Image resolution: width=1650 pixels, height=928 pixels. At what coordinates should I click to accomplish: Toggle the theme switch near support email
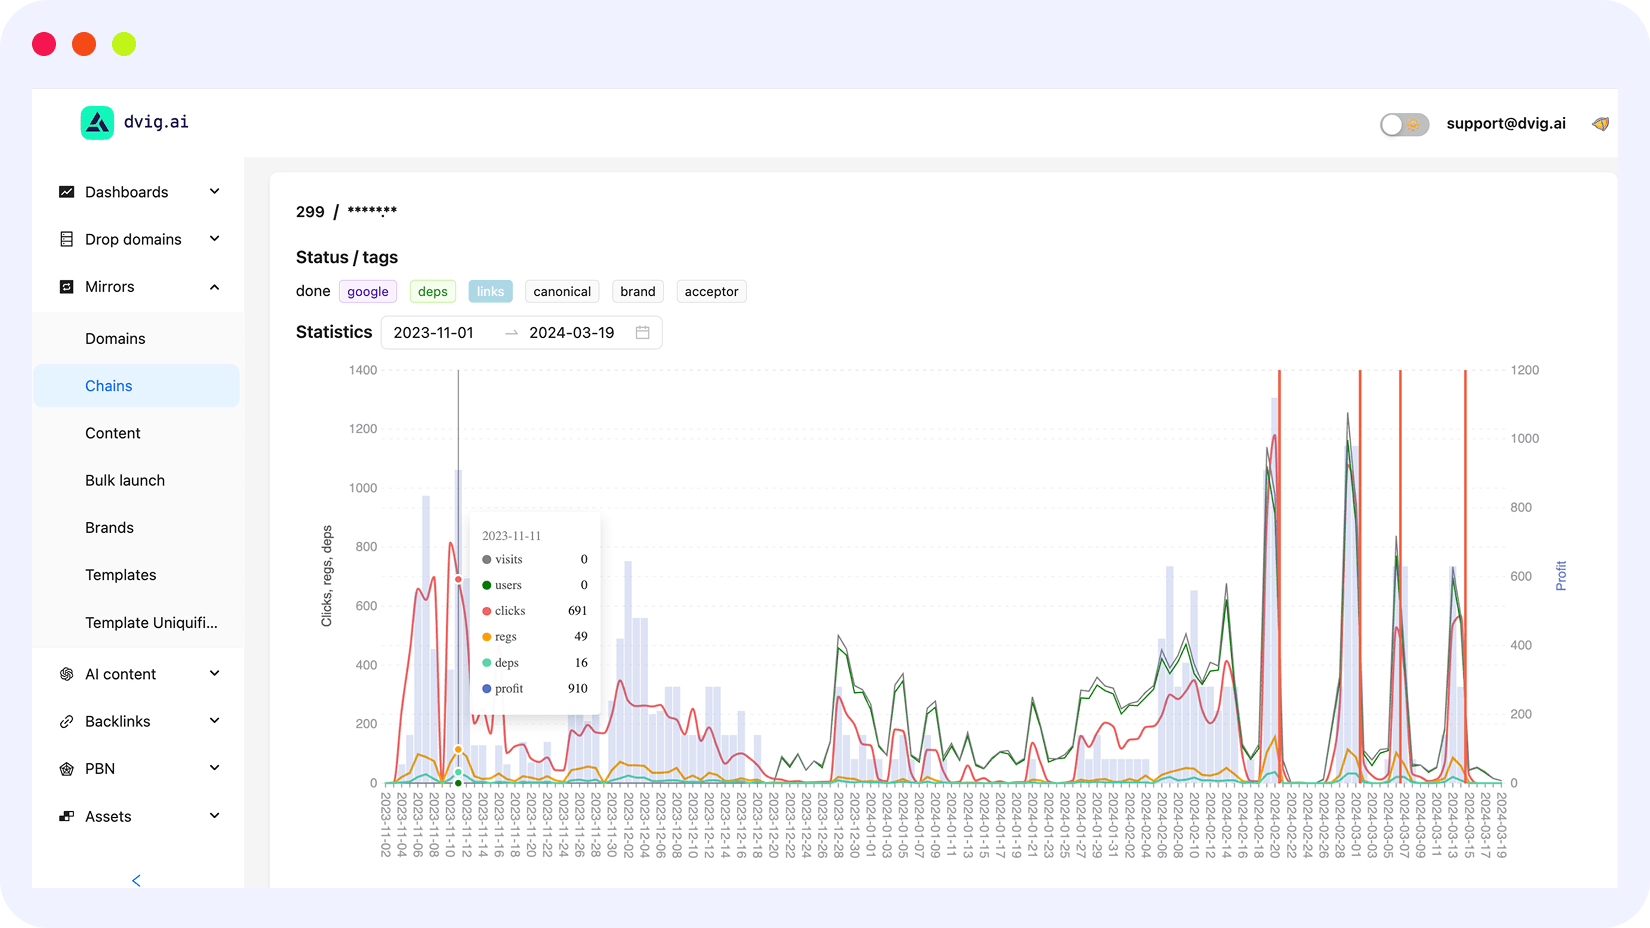tap(1404, 124)
